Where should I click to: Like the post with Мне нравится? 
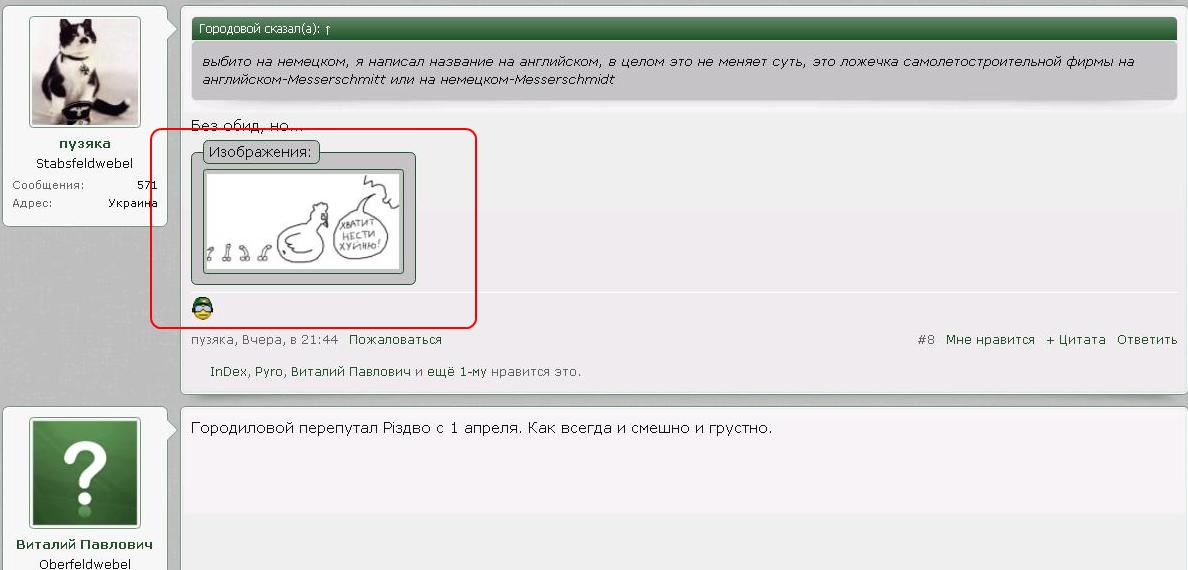[989, 340]
